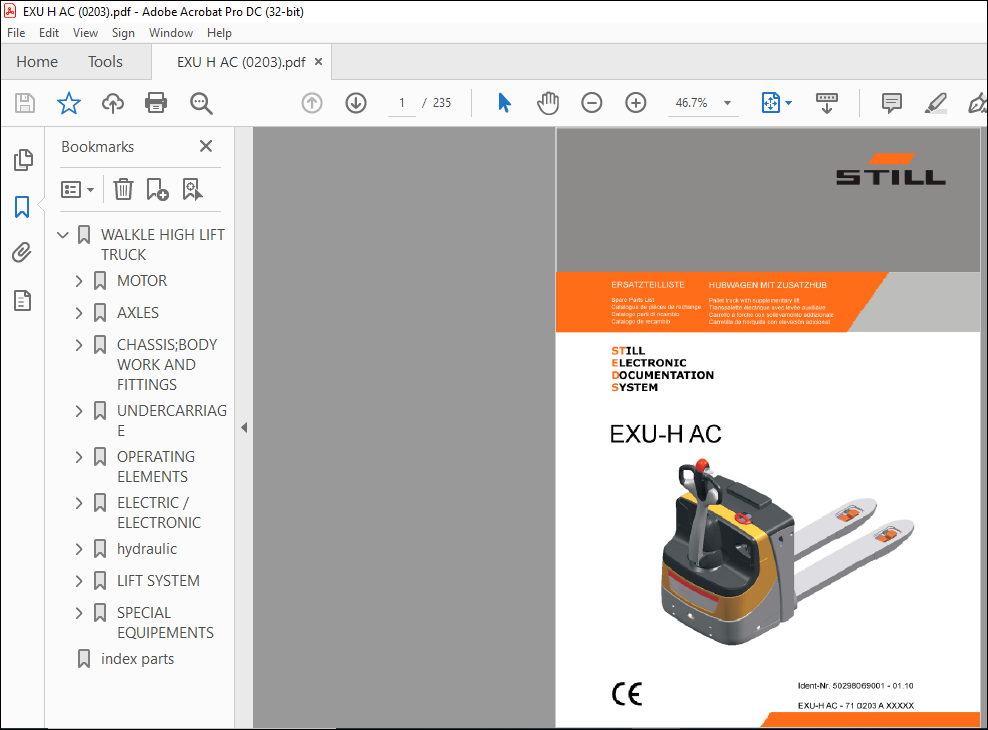The width and height of the screenshot is (988, 730).
Task: Expand the UNDERCARRIAGE bookmark
Action: [79, 411]
